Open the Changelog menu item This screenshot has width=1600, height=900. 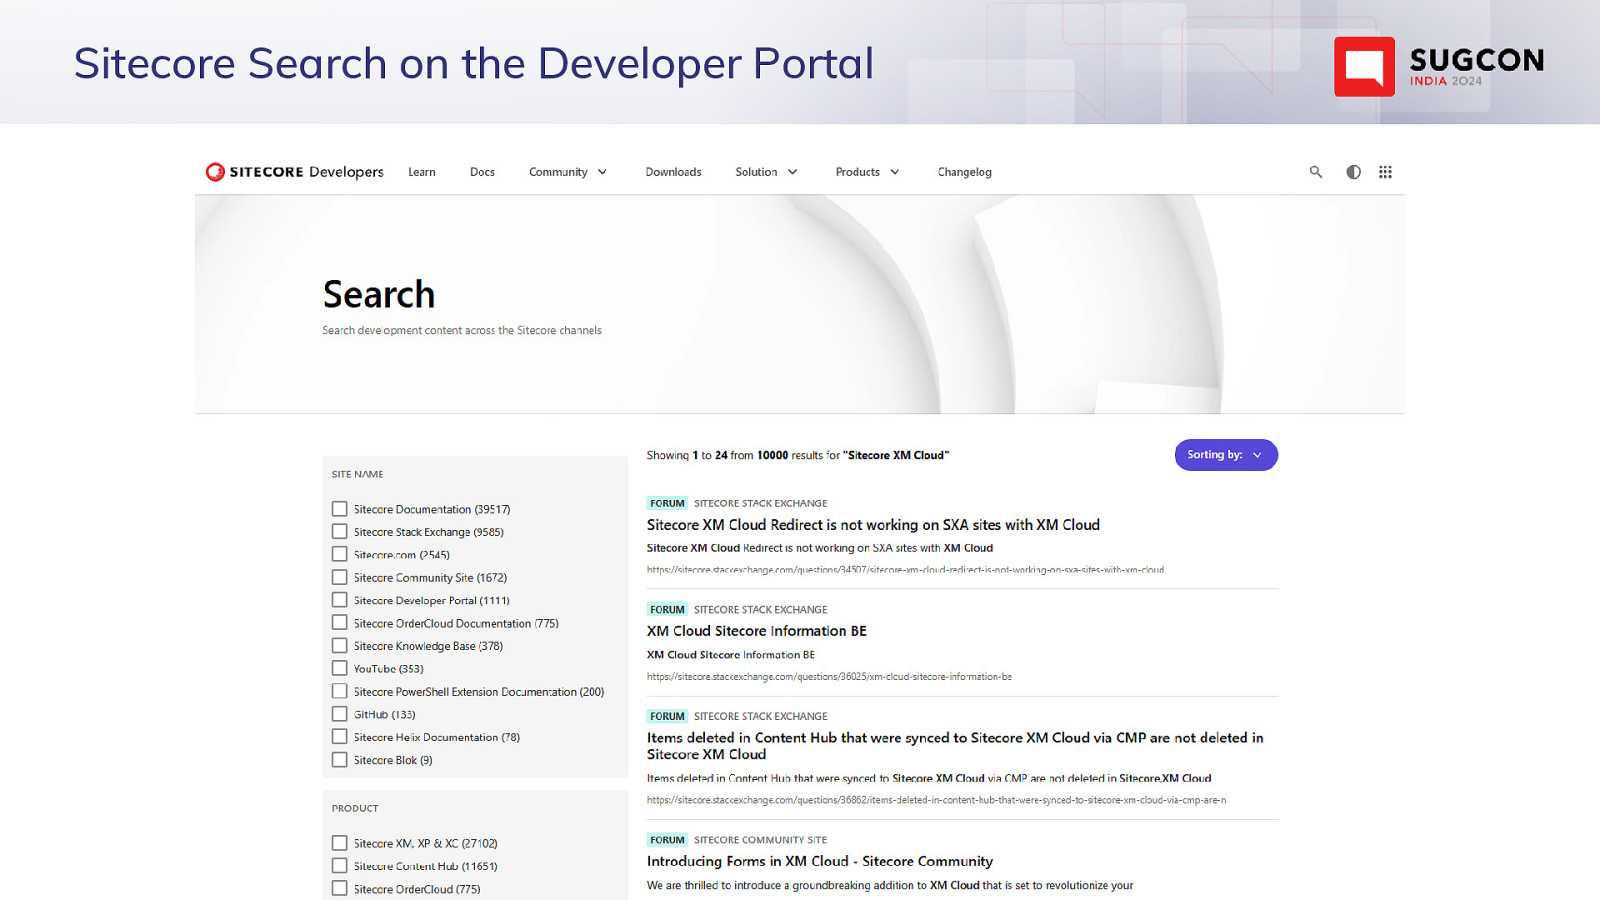click(964, 172)
